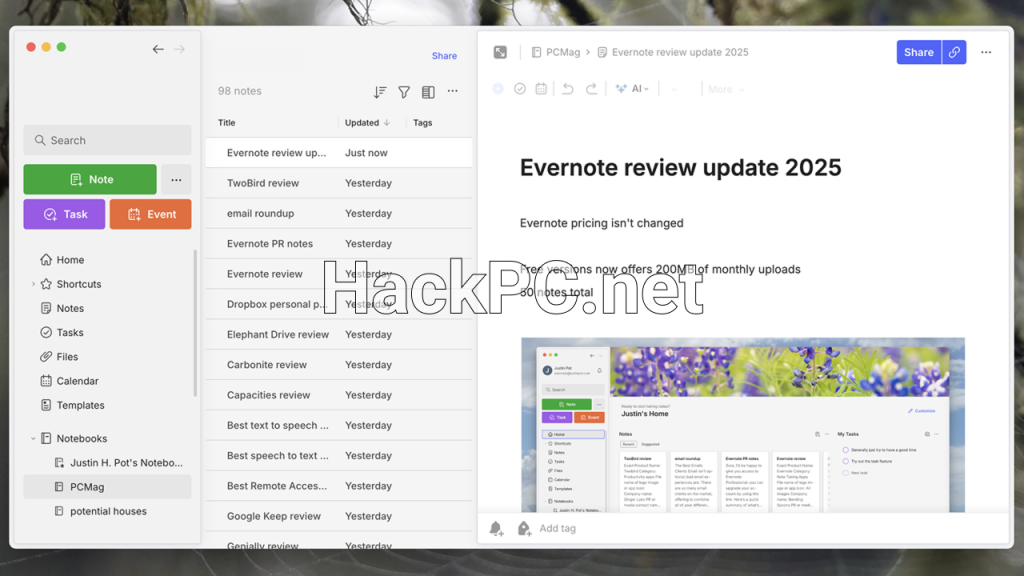Go back with the left arrow
The height and width of the screenshot is (576, 1024).
point(158,49)
